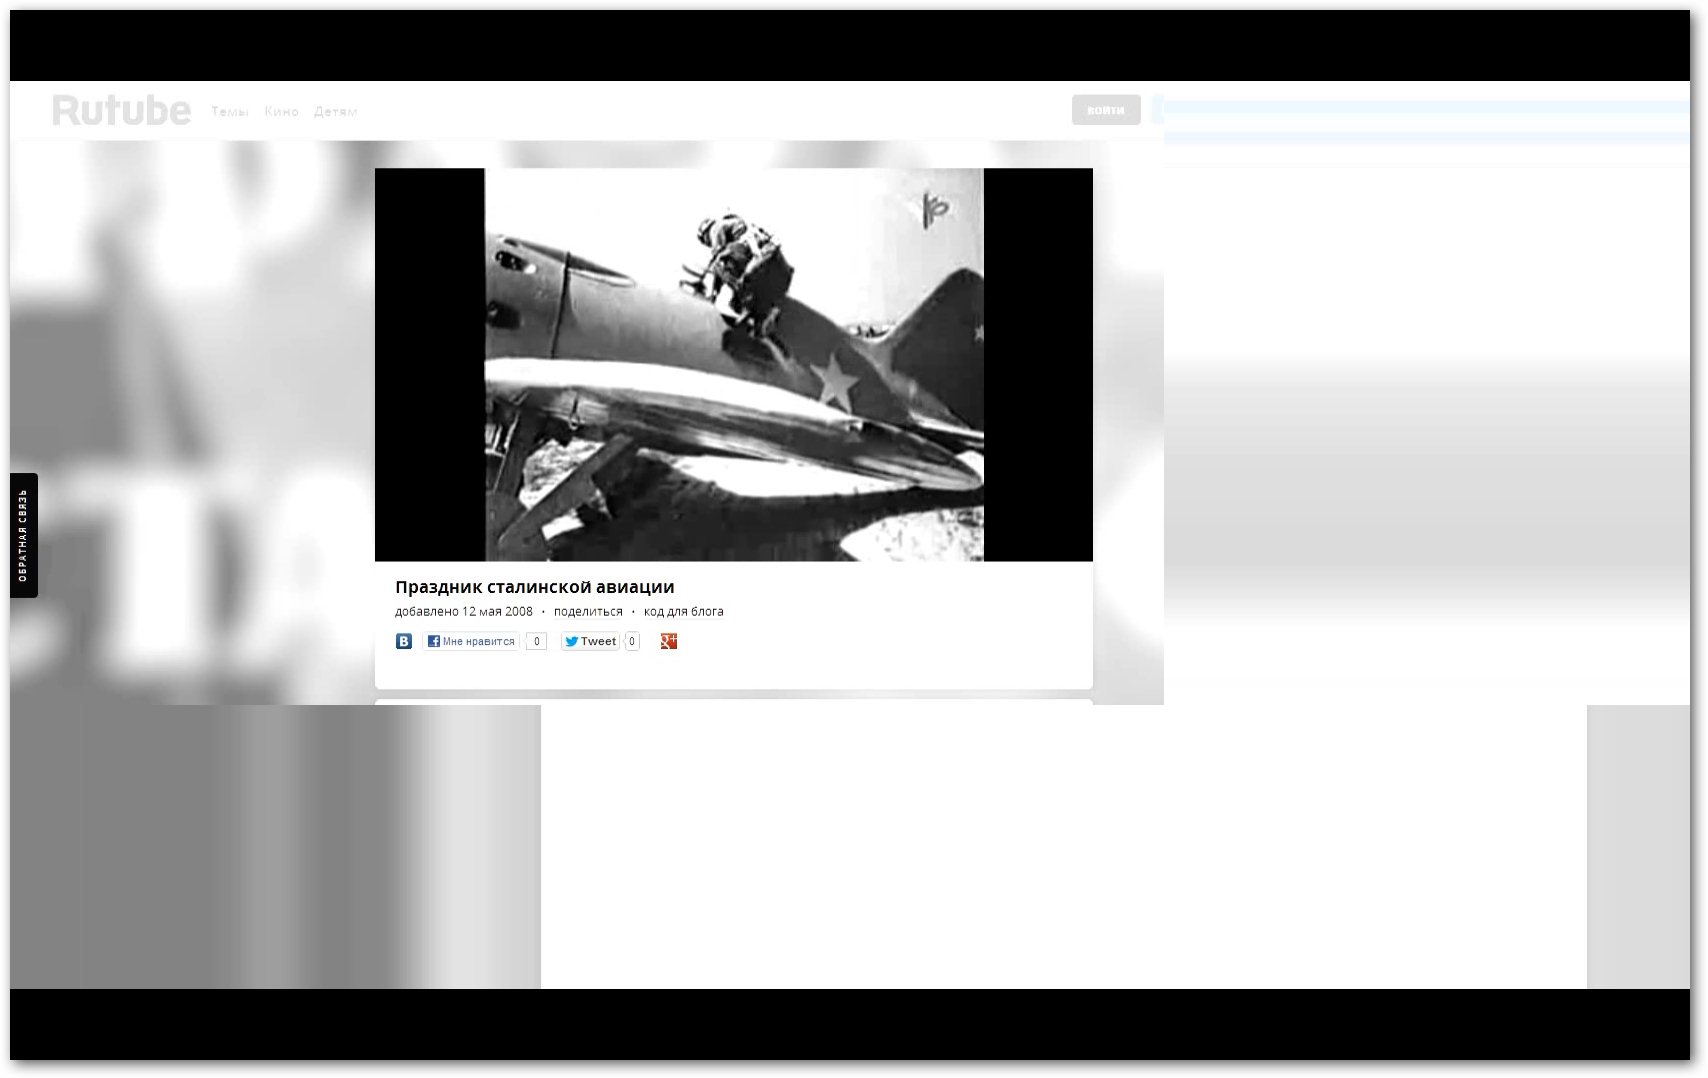Image resolution: width=1708 pixels, height=1078 pixels.
Task: Play the video in the player
Action: 734,364
